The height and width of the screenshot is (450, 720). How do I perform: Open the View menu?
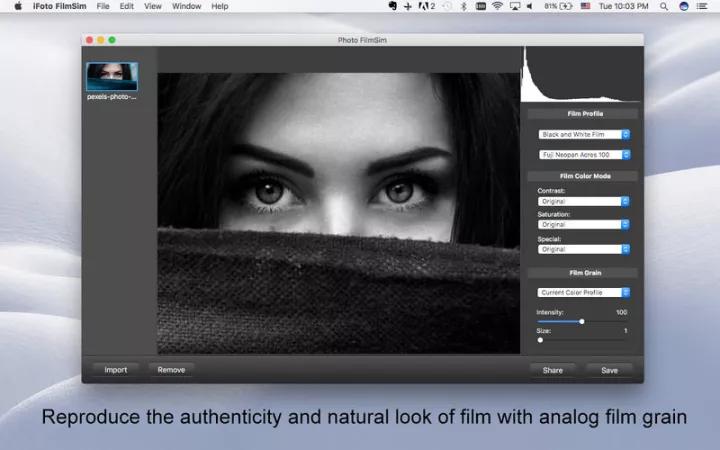point(153,6)
